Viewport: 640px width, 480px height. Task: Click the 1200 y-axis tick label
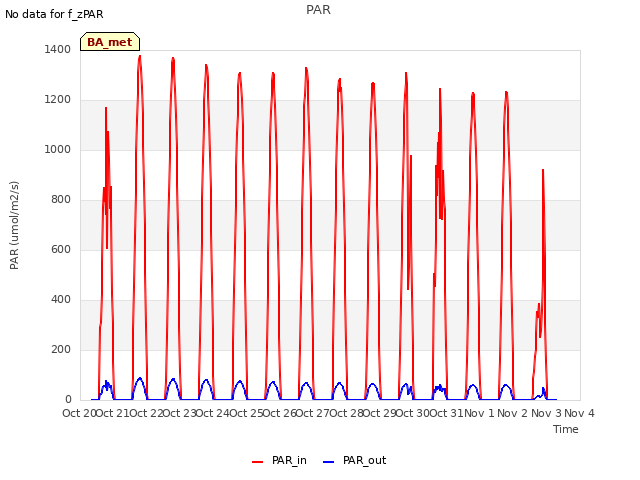pyautogui.click(x=58, y=100)
